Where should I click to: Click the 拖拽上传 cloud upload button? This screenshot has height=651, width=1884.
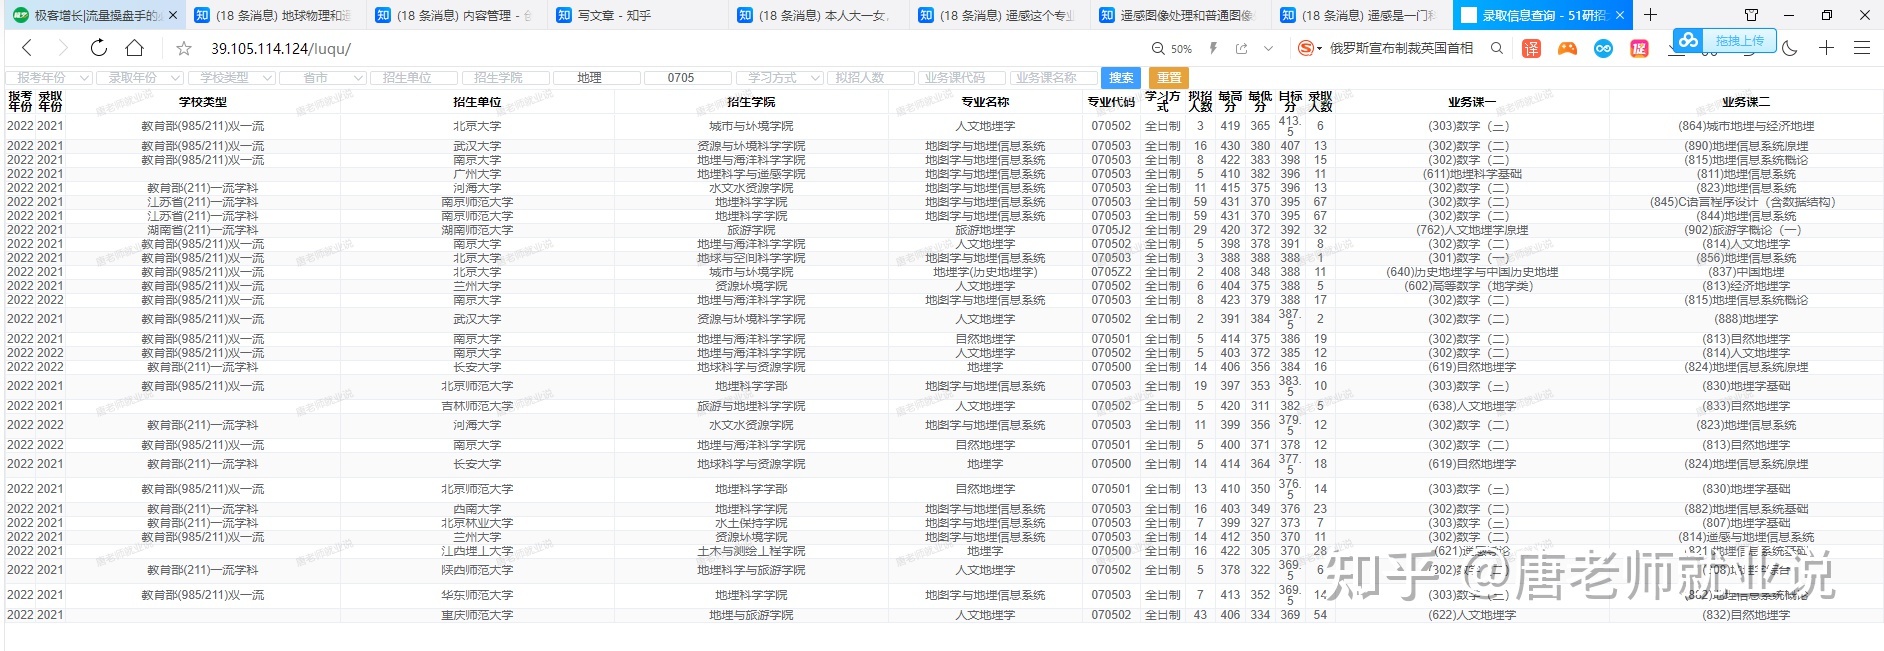(x=1725, y=40)
